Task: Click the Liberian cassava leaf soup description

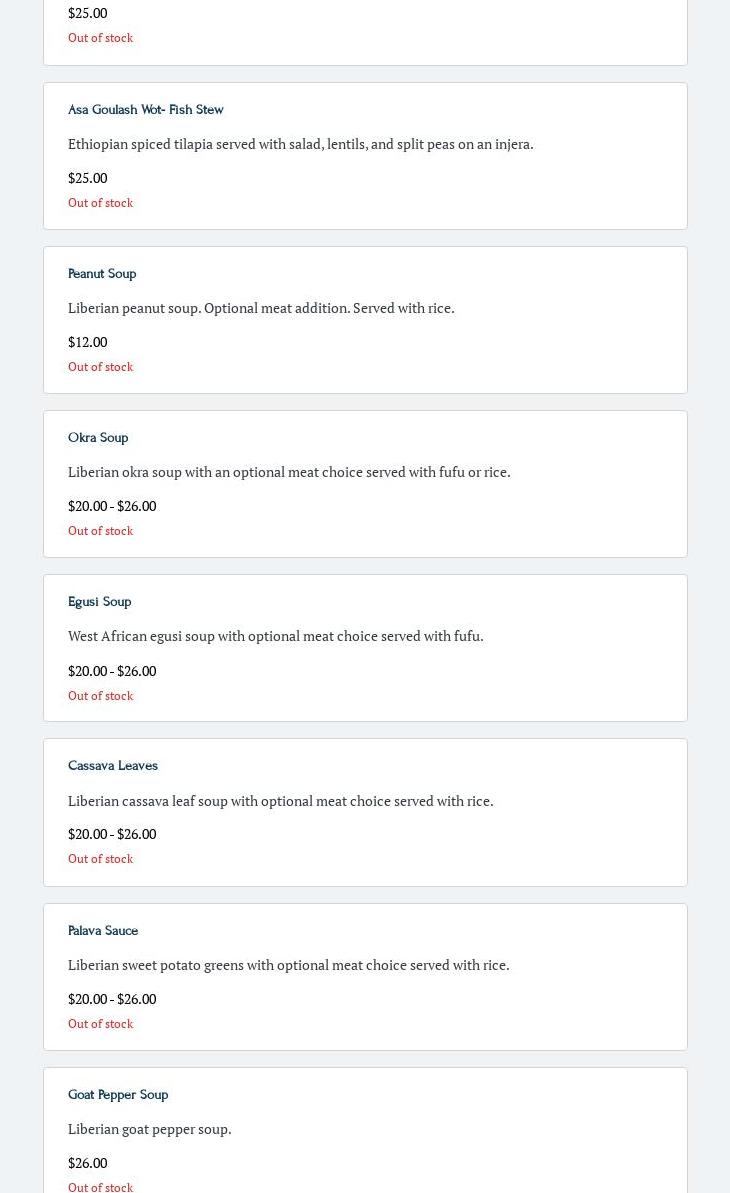Action: [280, 800]
